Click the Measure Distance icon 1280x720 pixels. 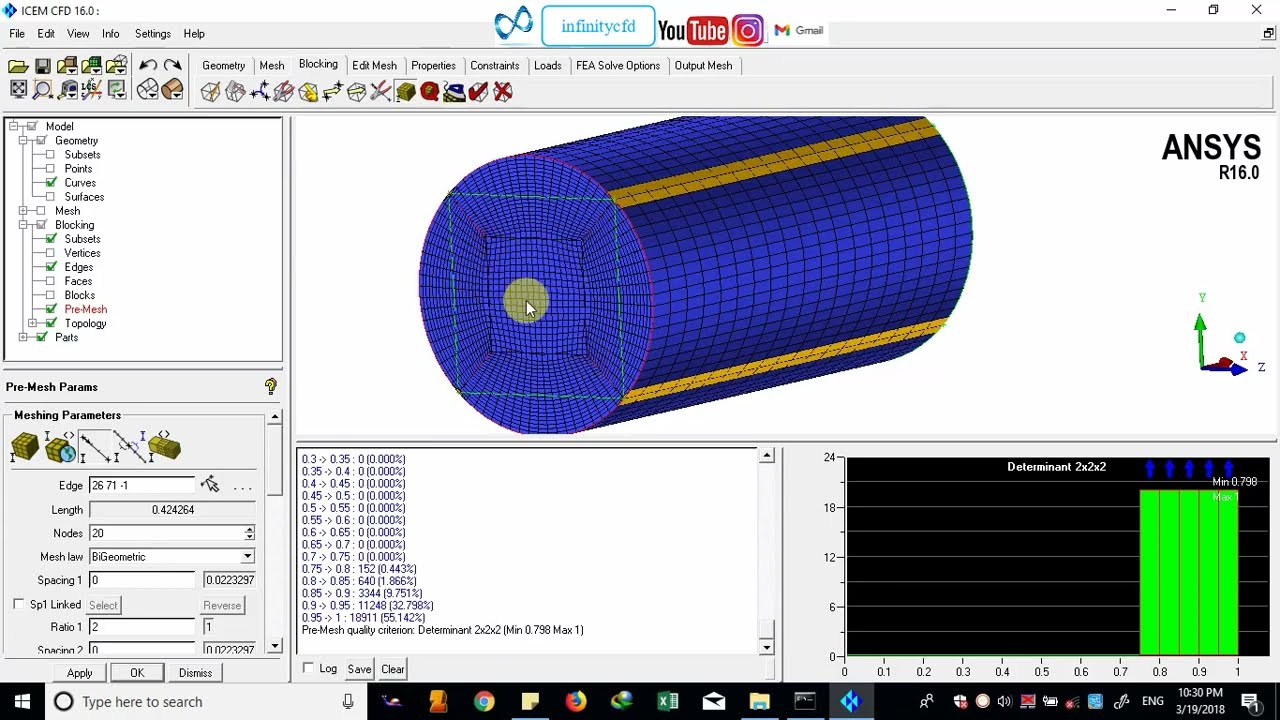67,90
